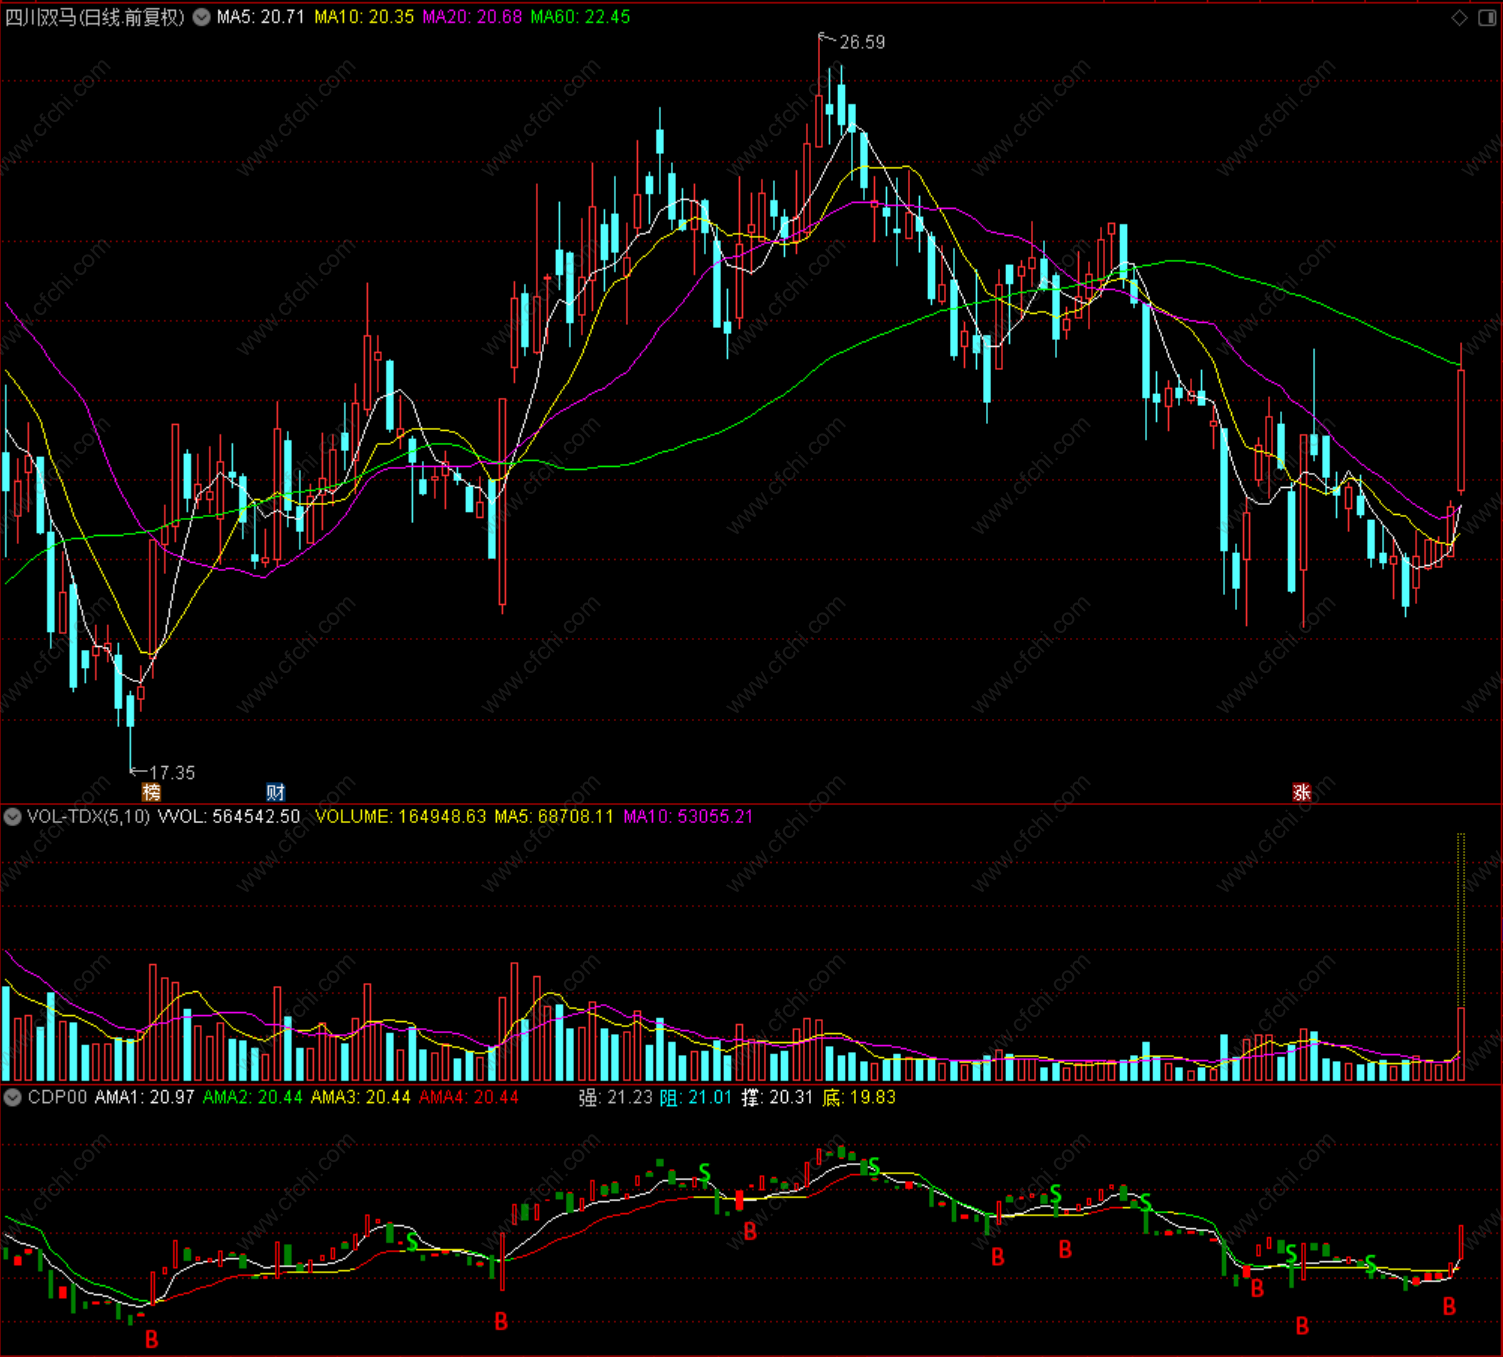Click the volume MA5: 68708.11 label

point(554,817)
